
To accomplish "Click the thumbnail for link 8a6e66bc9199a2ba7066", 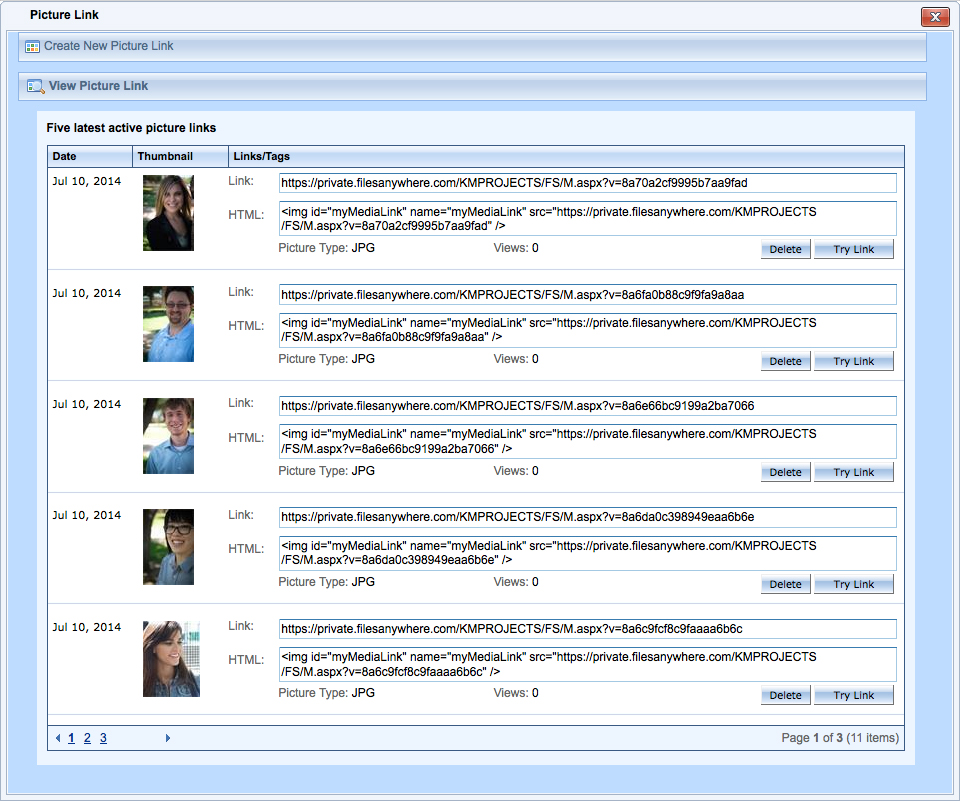I will (168, 436).
